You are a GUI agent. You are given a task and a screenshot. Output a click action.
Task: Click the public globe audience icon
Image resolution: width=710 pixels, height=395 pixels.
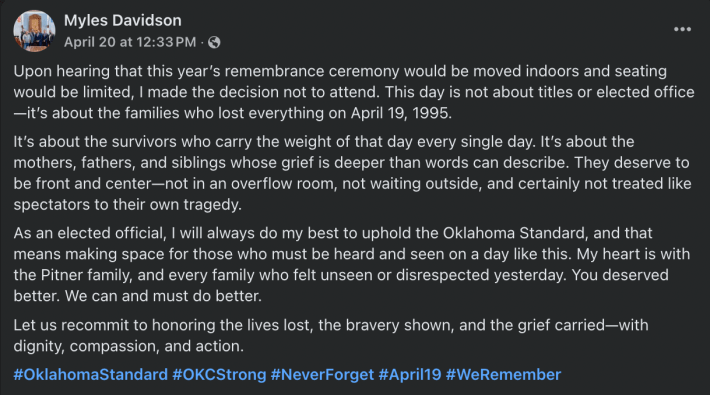214,43
